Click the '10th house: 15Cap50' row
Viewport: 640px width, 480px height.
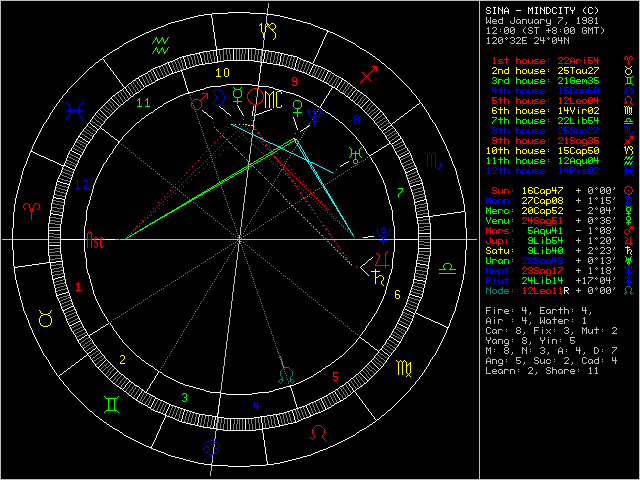(559, 151)
